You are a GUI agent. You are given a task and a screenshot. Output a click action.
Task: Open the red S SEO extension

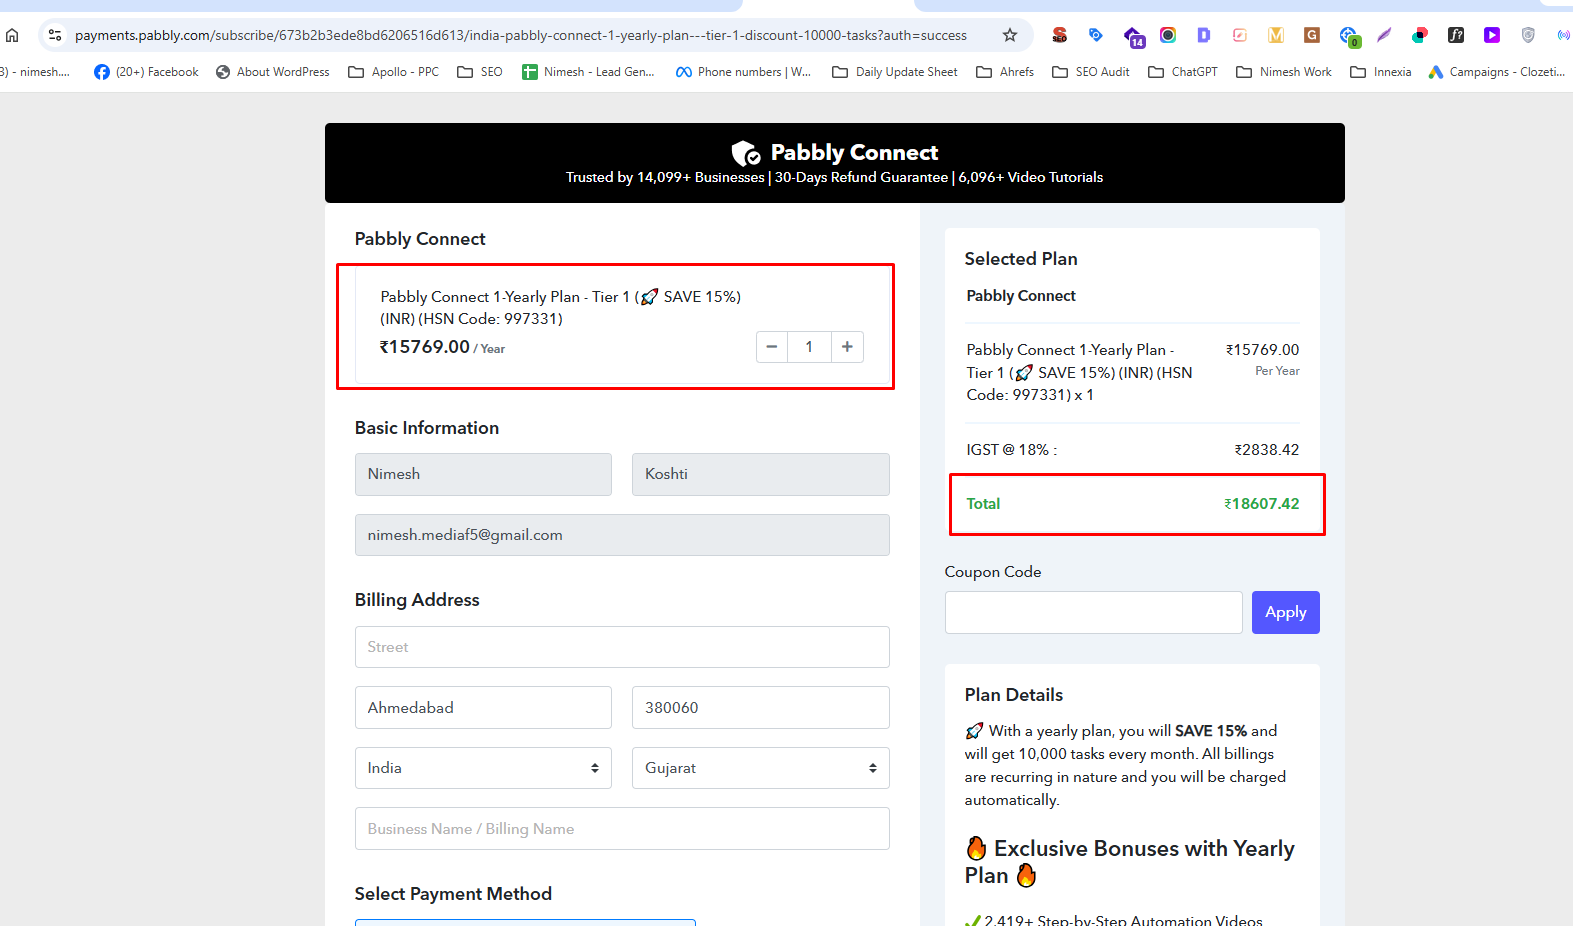tap(1060, 35)
